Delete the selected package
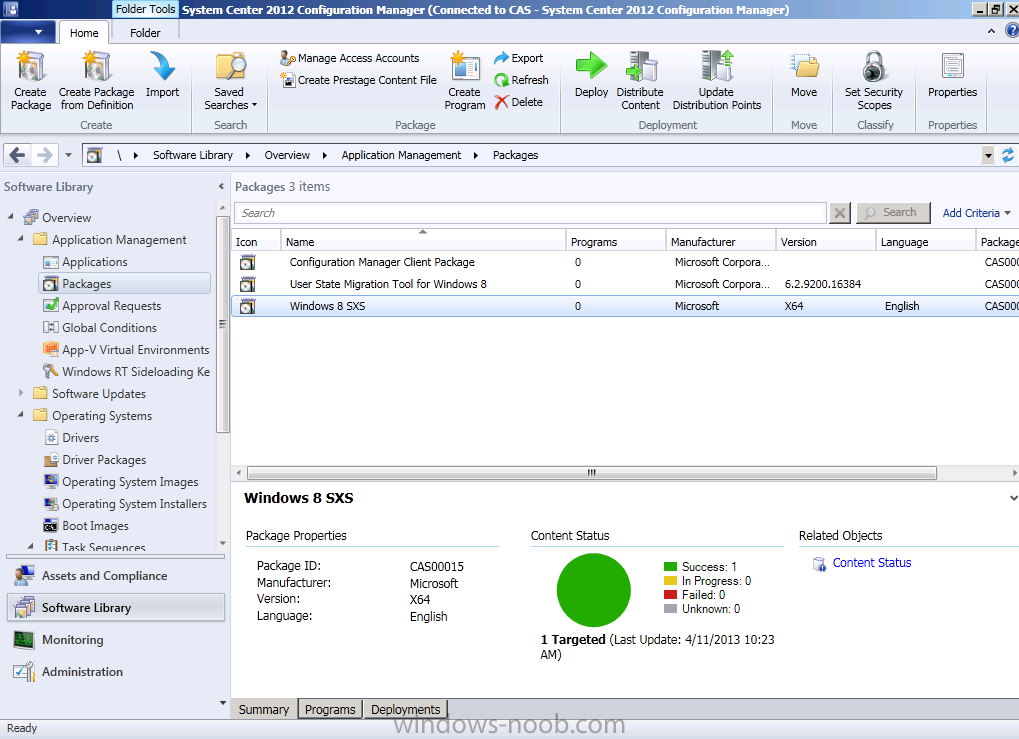 coord(518,102)
